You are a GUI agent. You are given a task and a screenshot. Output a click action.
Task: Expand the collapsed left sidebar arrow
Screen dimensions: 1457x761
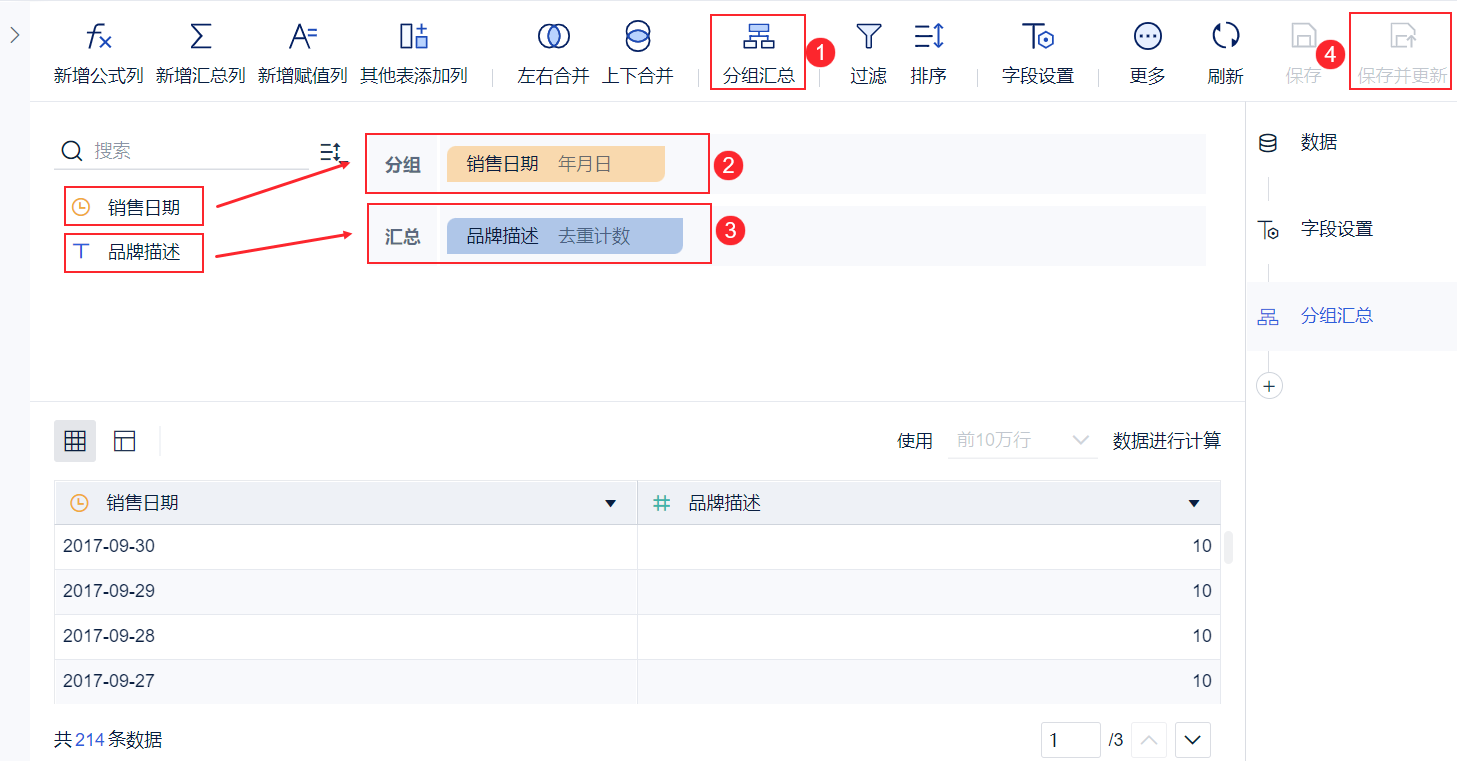point(14,35)
